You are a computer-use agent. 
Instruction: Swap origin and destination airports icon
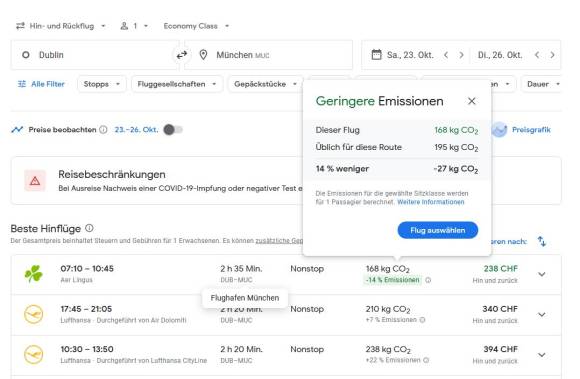click(x=182, y=55)
